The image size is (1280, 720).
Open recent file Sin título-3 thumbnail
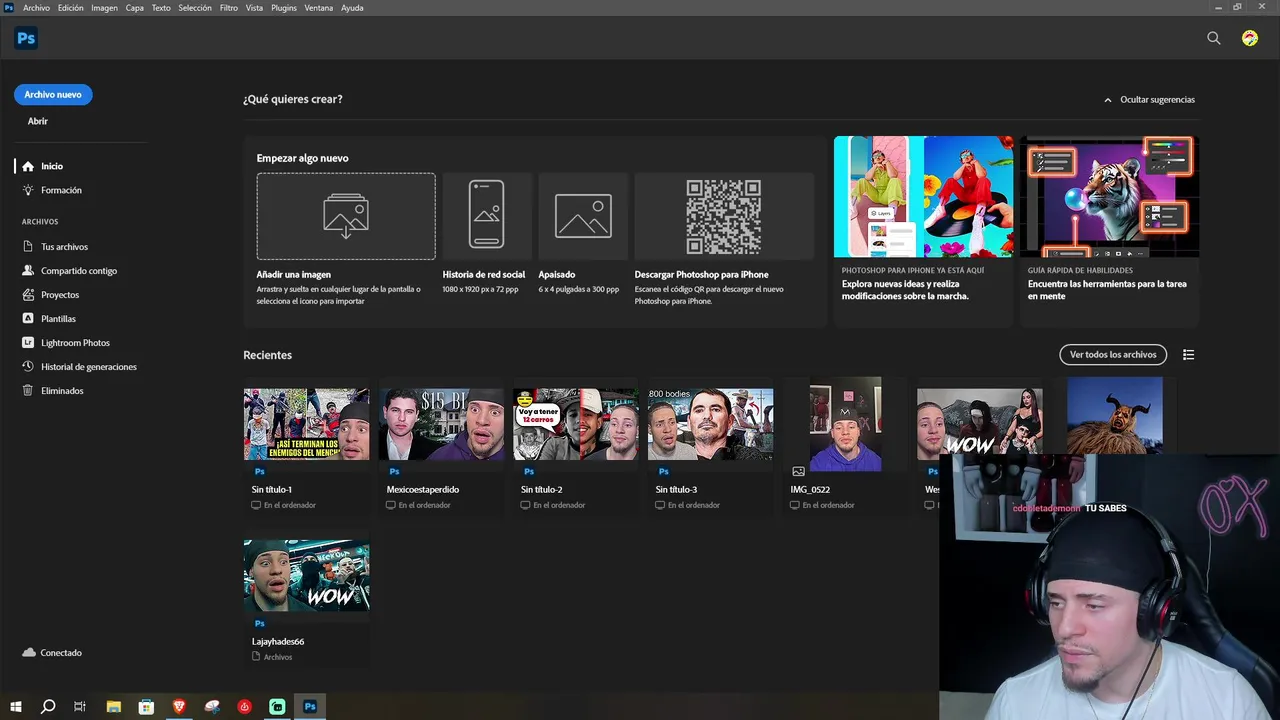click(710, 424)
